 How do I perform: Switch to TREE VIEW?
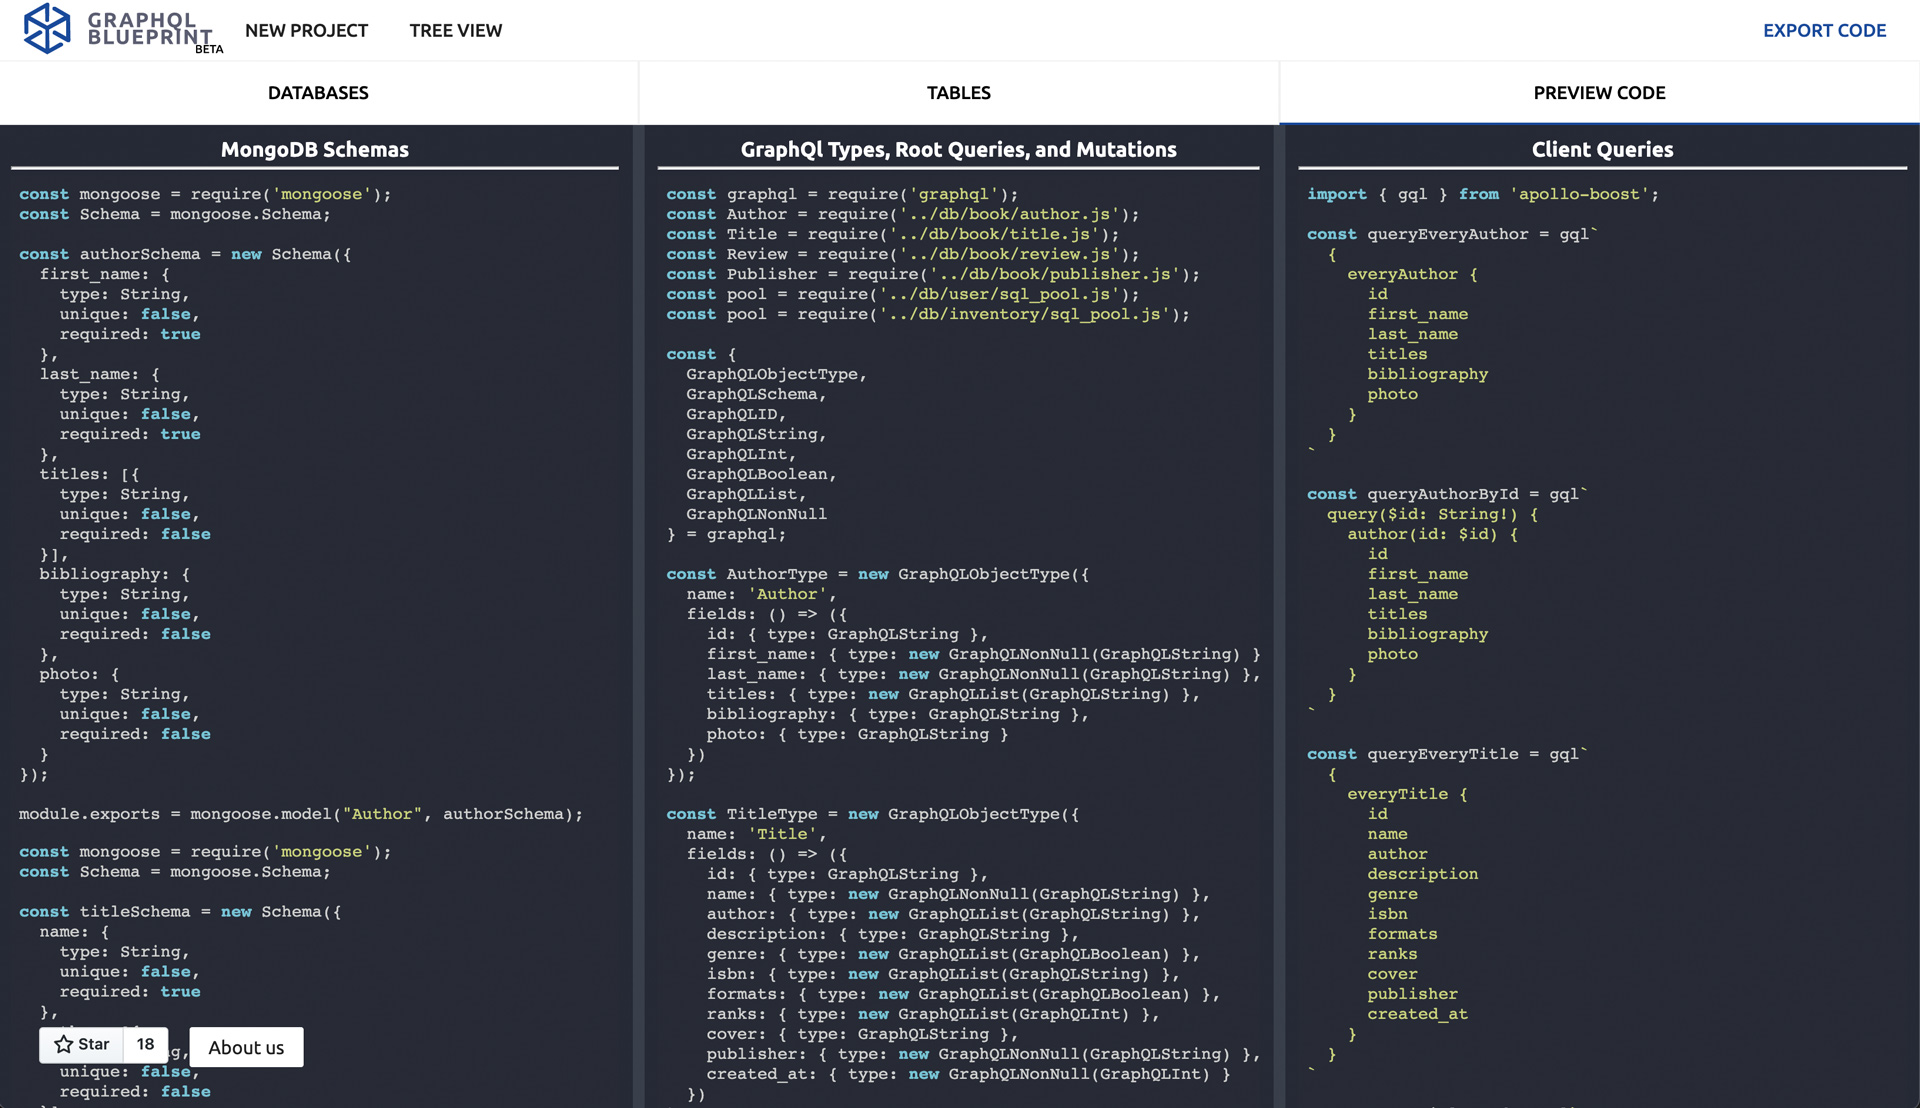pos(455,31)
